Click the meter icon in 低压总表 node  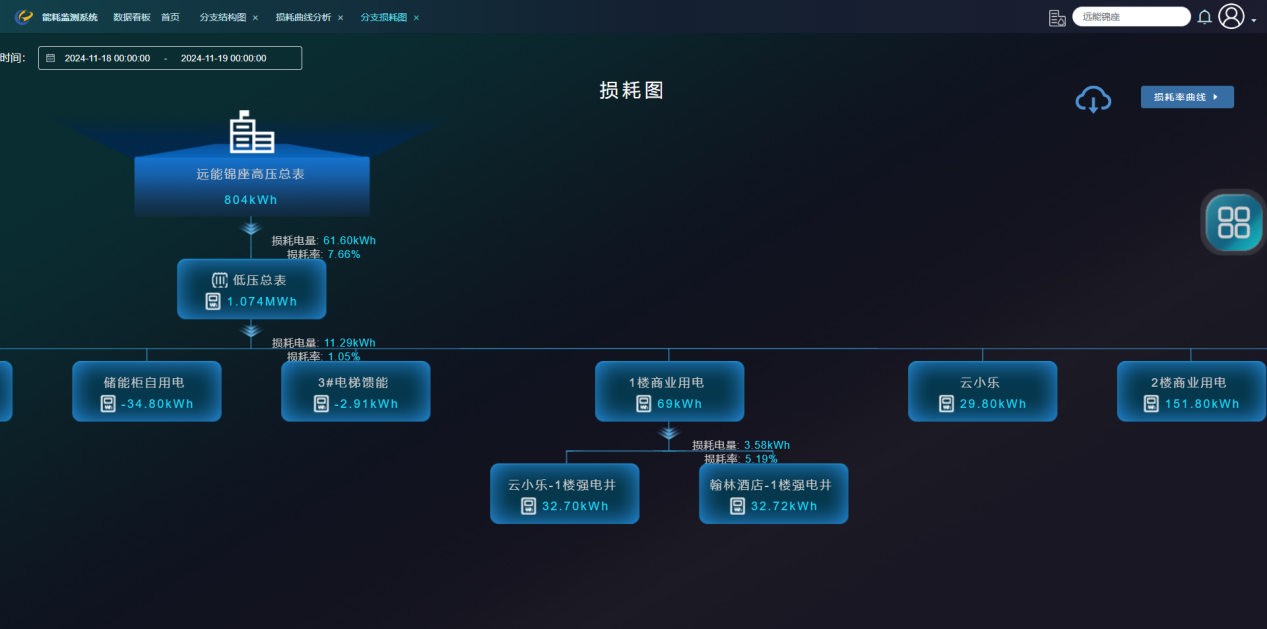(213, 301)
